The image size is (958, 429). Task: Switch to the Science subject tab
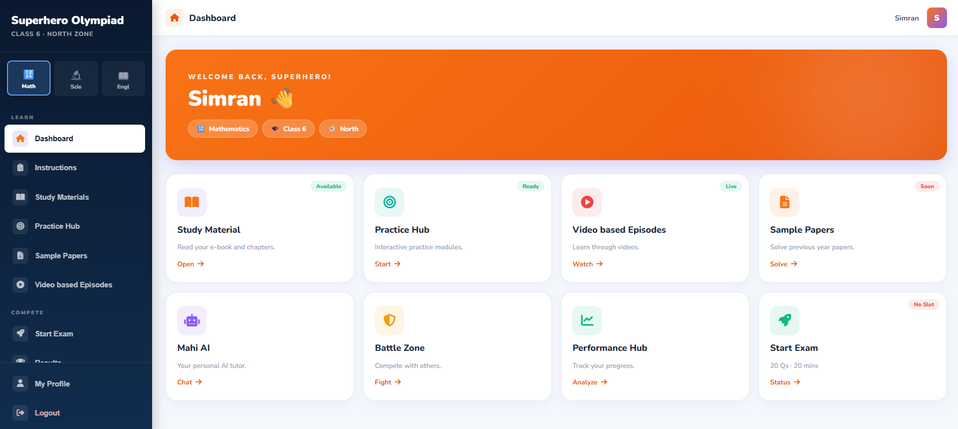point(76,78)
